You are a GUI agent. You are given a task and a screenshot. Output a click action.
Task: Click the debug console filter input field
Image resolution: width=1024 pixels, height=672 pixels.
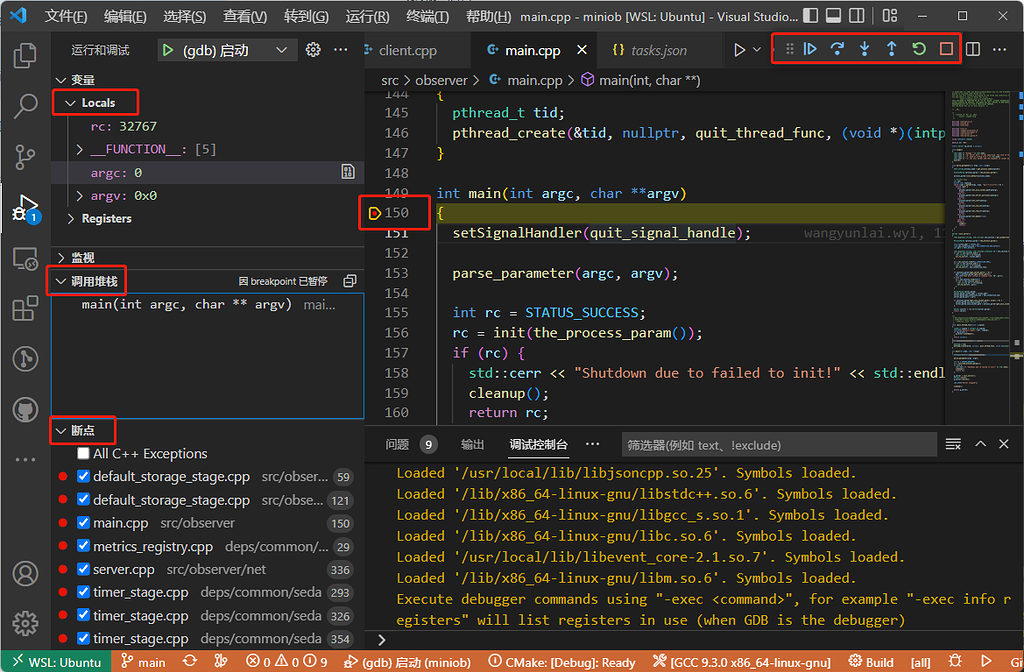click(x=779, y=445)
